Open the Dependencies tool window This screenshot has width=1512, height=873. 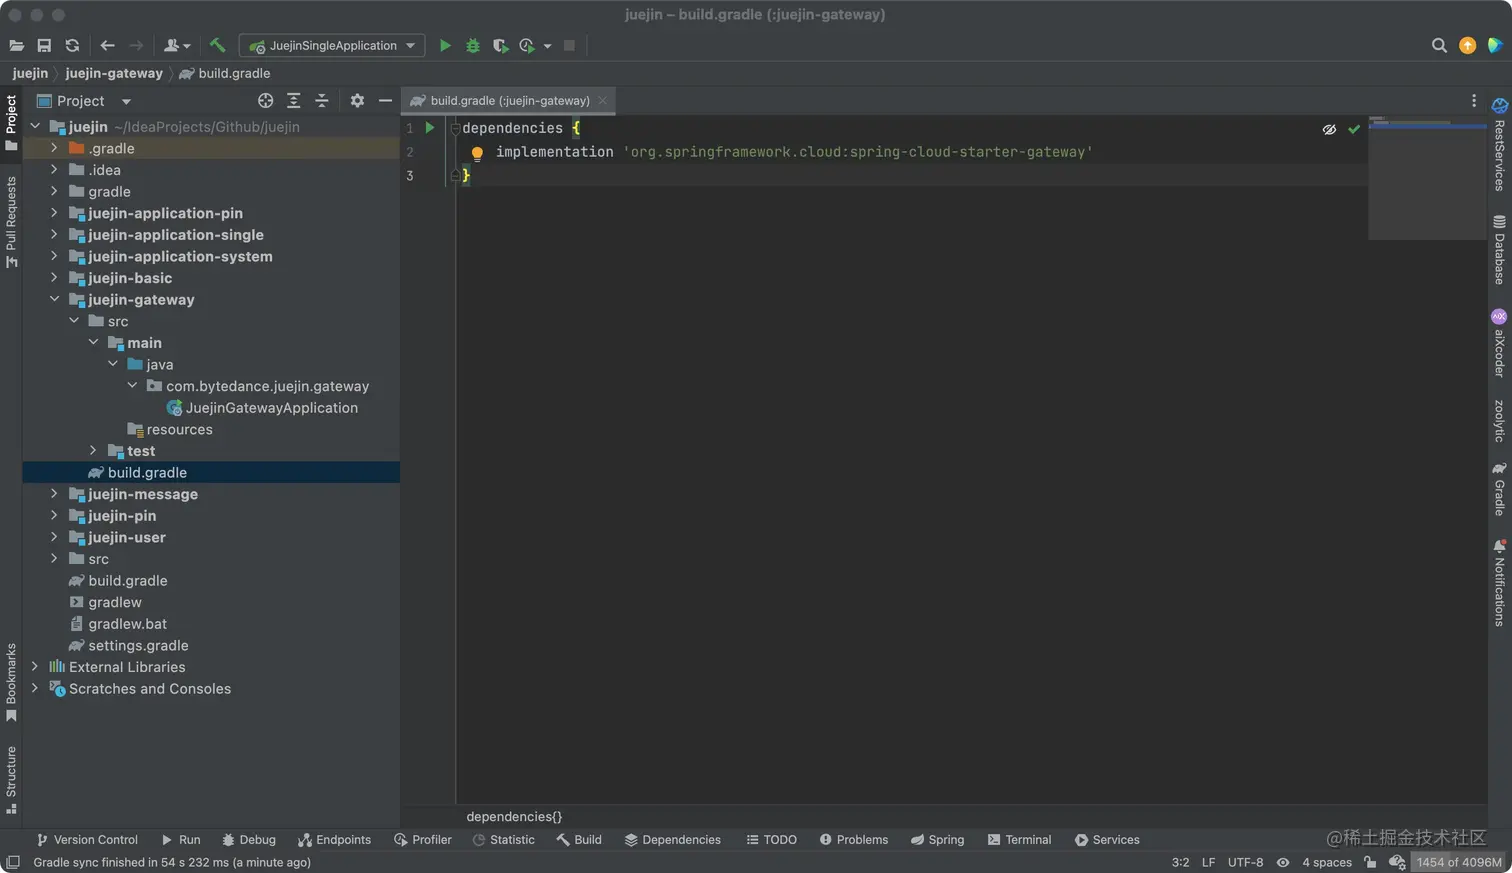point(672,840)
